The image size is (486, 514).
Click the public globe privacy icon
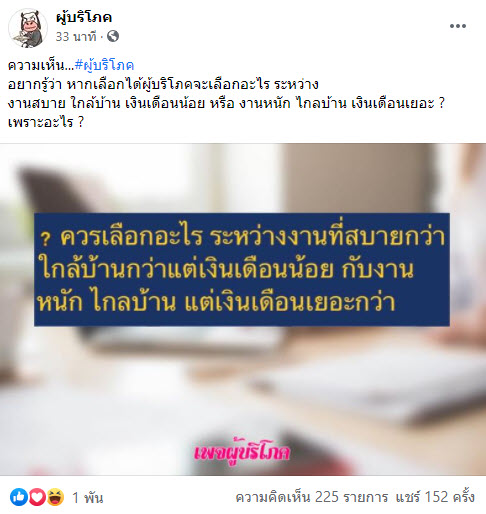(113, 36)
